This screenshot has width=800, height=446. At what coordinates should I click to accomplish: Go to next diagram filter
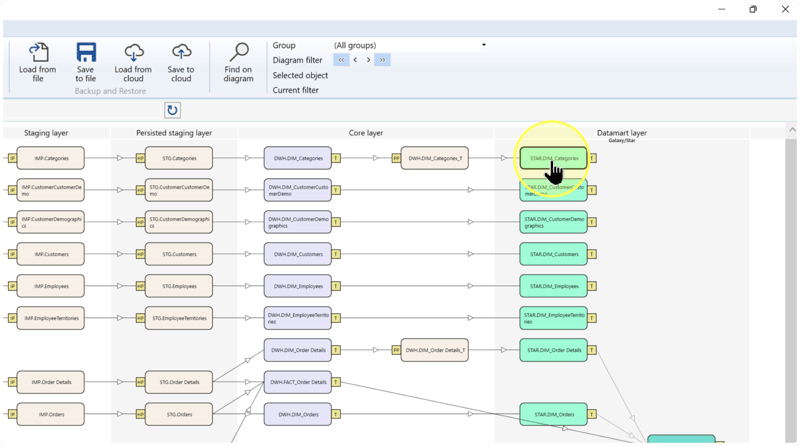click(368, 60)
